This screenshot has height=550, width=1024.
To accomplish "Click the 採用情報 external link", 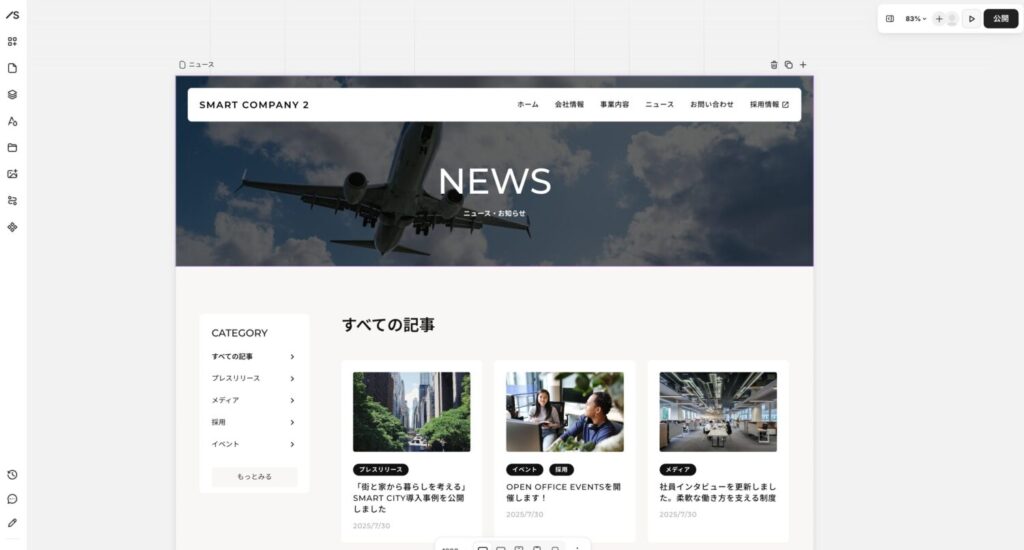I will click(769, 105).
